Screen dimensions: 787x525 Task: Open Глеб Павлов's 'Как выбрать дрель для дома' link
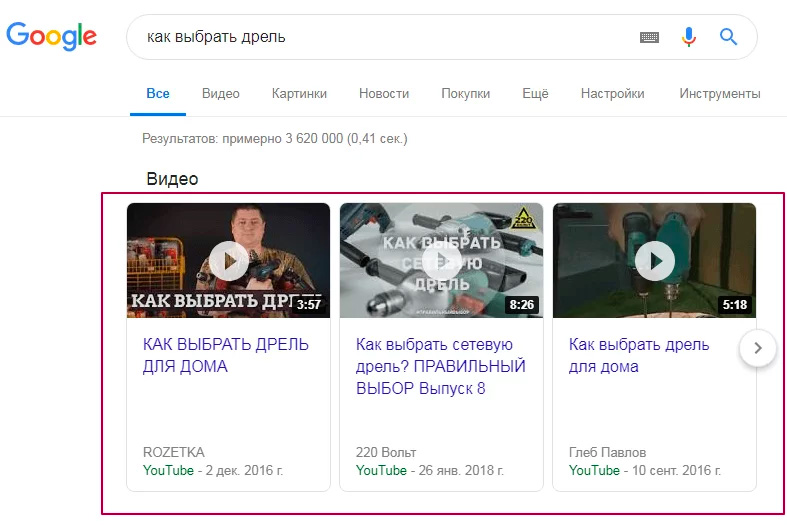638,355
